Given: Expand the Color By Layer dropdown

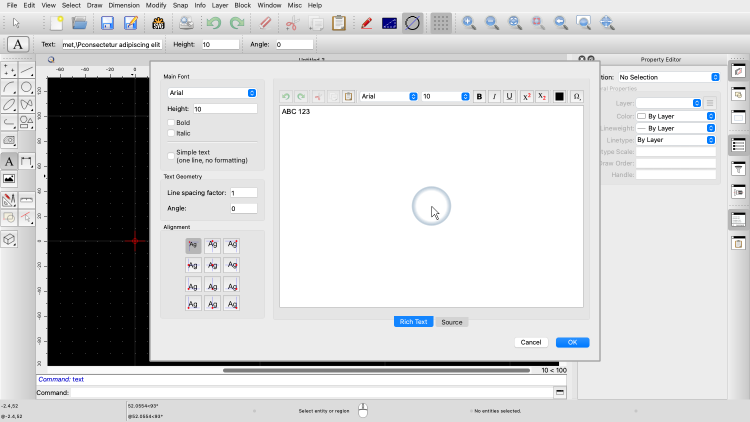Looking at the screenshot, I should pyautogui.click(x=676, y=115).
